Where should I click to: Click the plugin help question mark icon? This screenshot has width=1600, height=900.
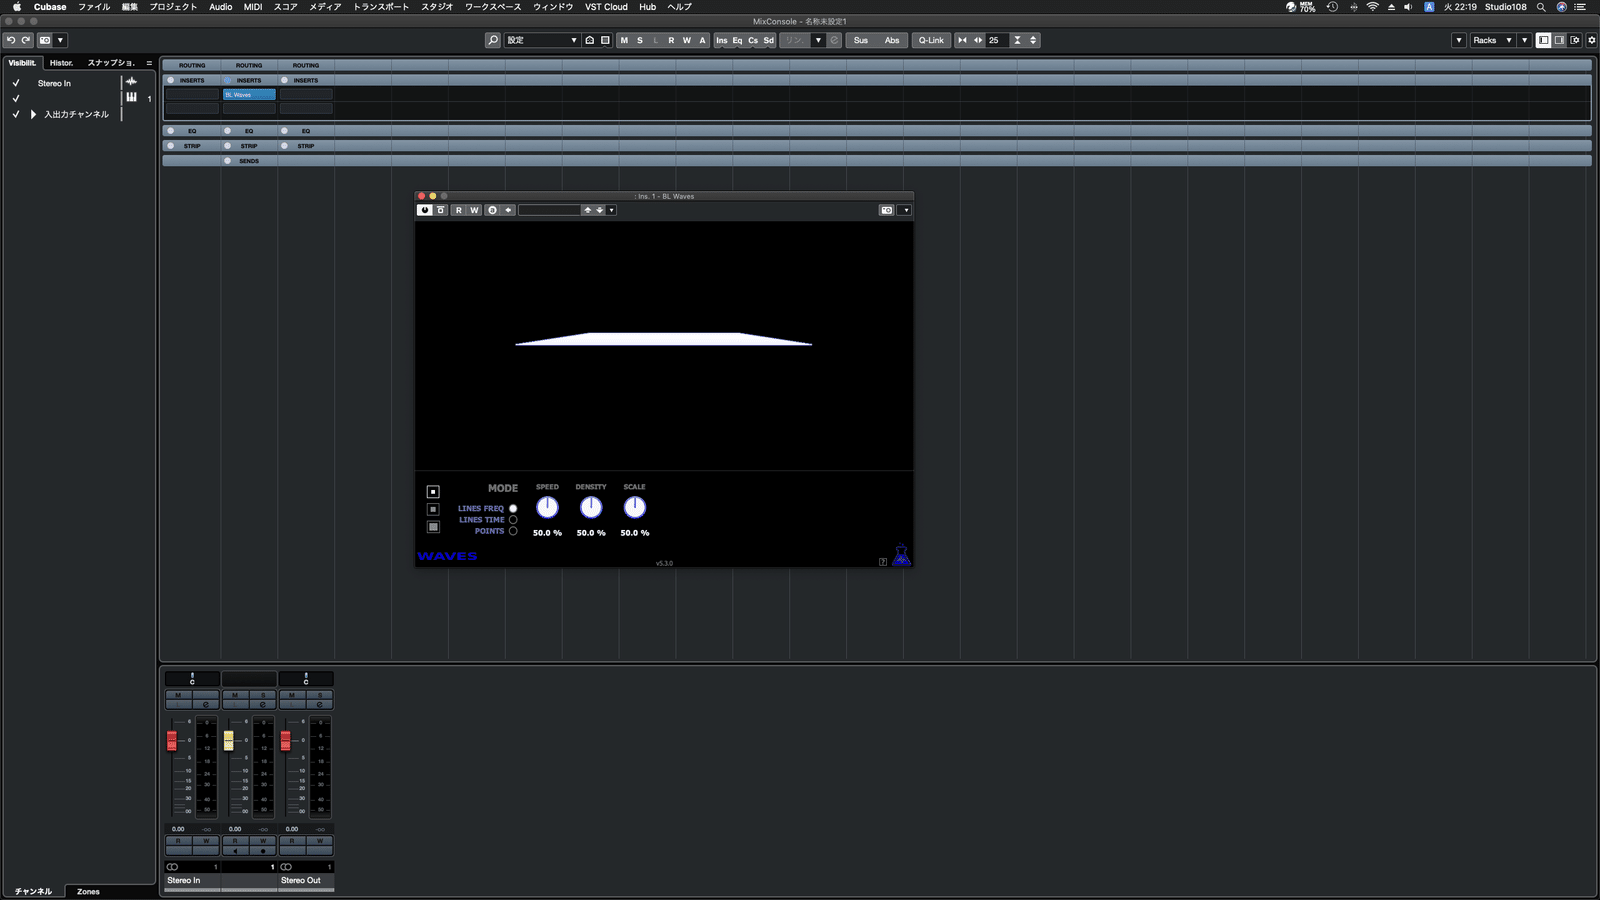pos(883,562)
